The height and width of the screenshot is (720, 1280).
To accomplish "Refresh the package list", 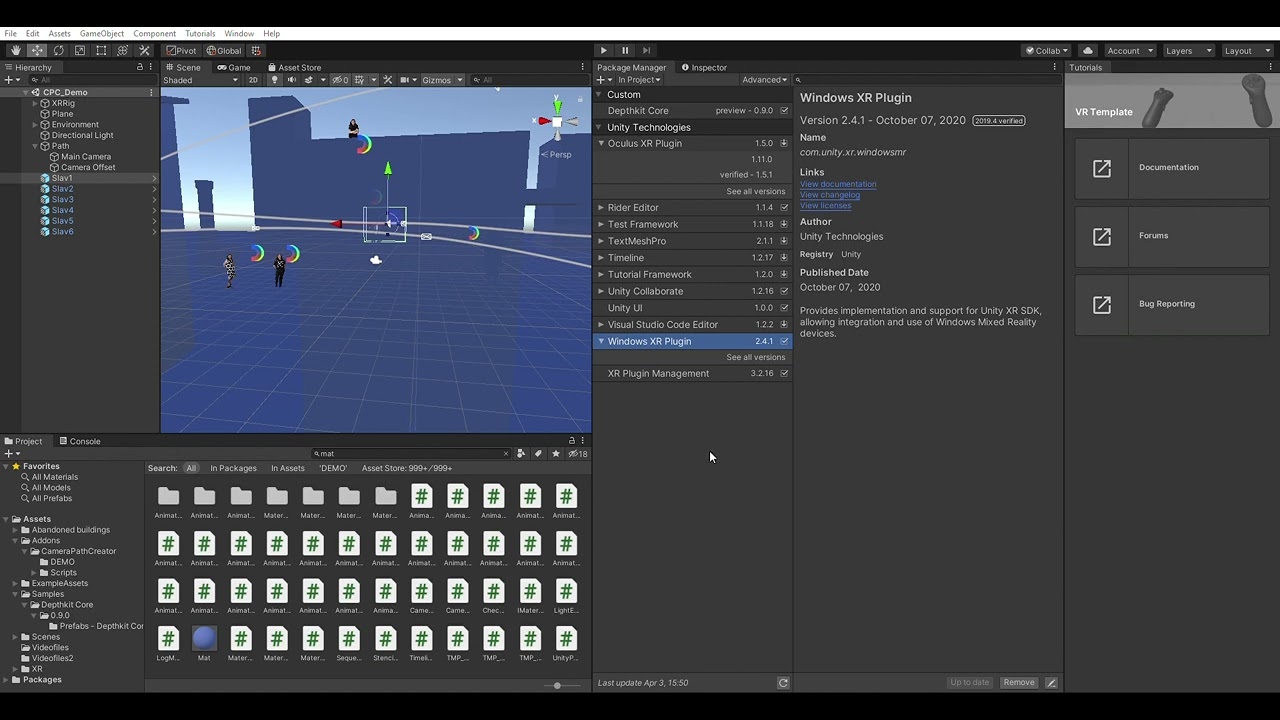I will pos(783,683).
